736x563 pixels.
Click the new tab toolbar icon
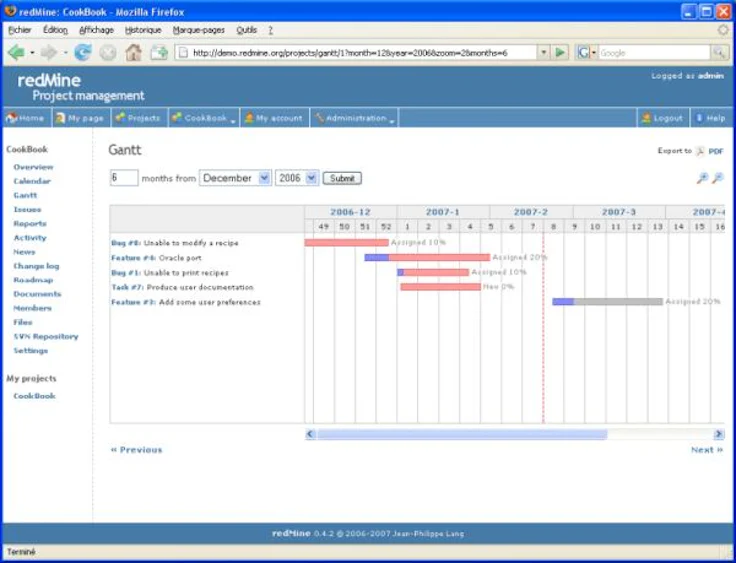159,52
